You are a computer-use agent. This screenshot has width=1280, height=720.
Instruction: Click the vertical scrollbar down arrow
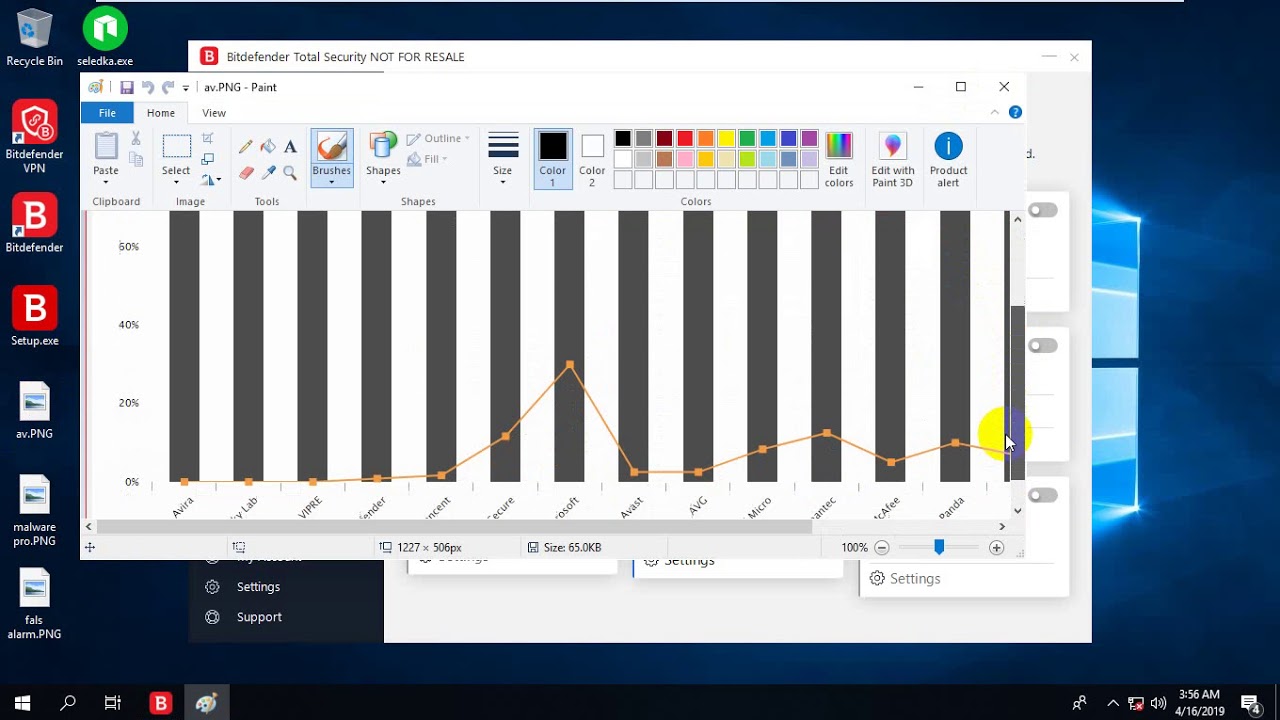tap(1017, 510)
